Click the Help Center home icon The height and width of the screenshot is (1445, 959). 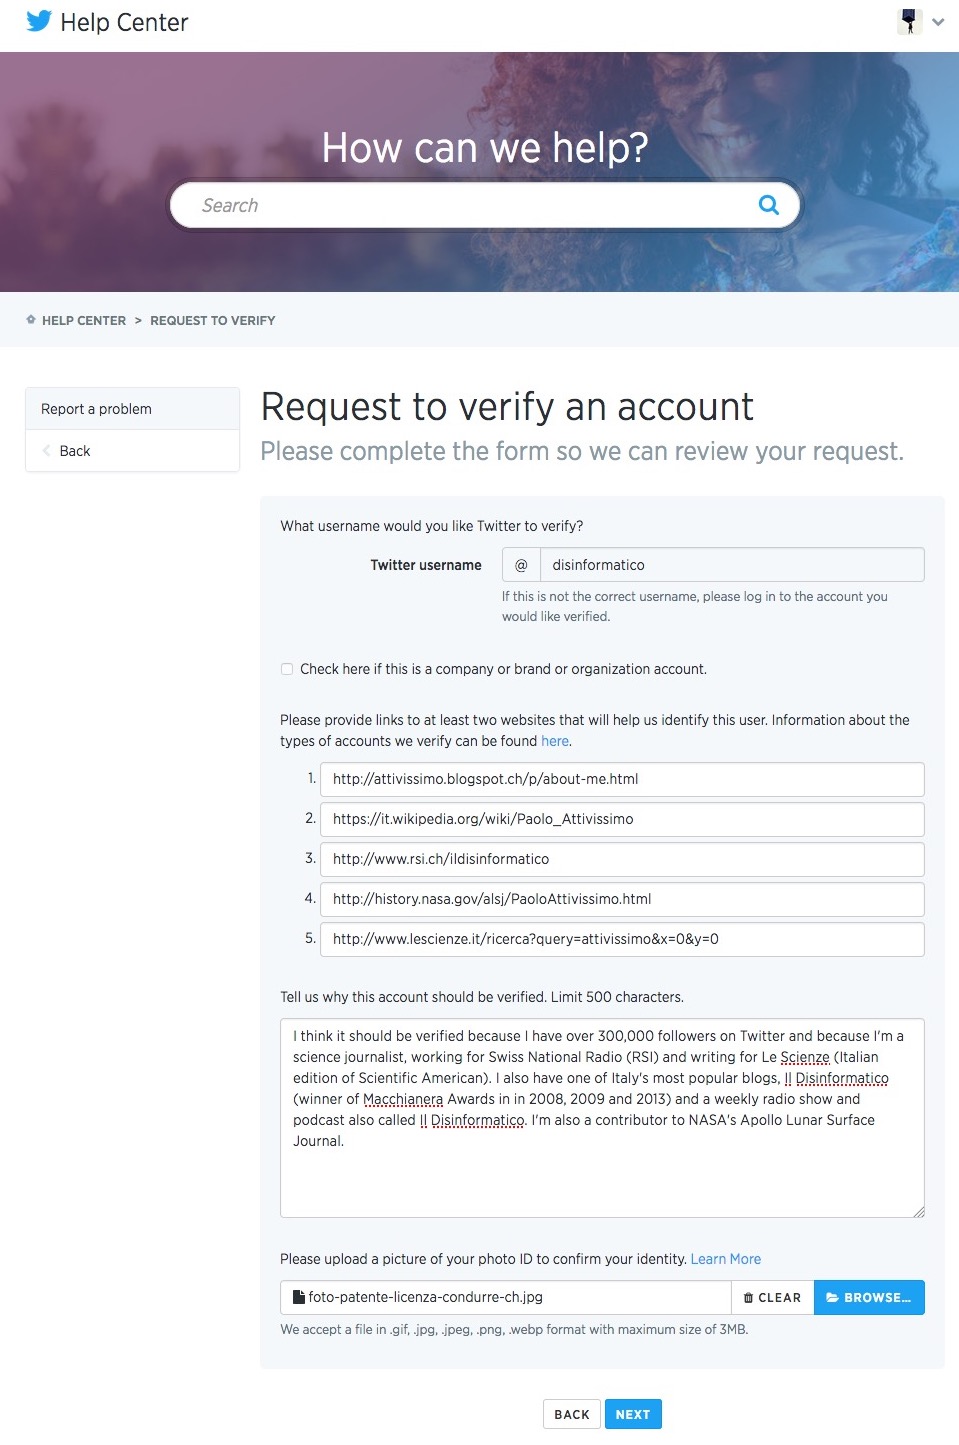31,320
